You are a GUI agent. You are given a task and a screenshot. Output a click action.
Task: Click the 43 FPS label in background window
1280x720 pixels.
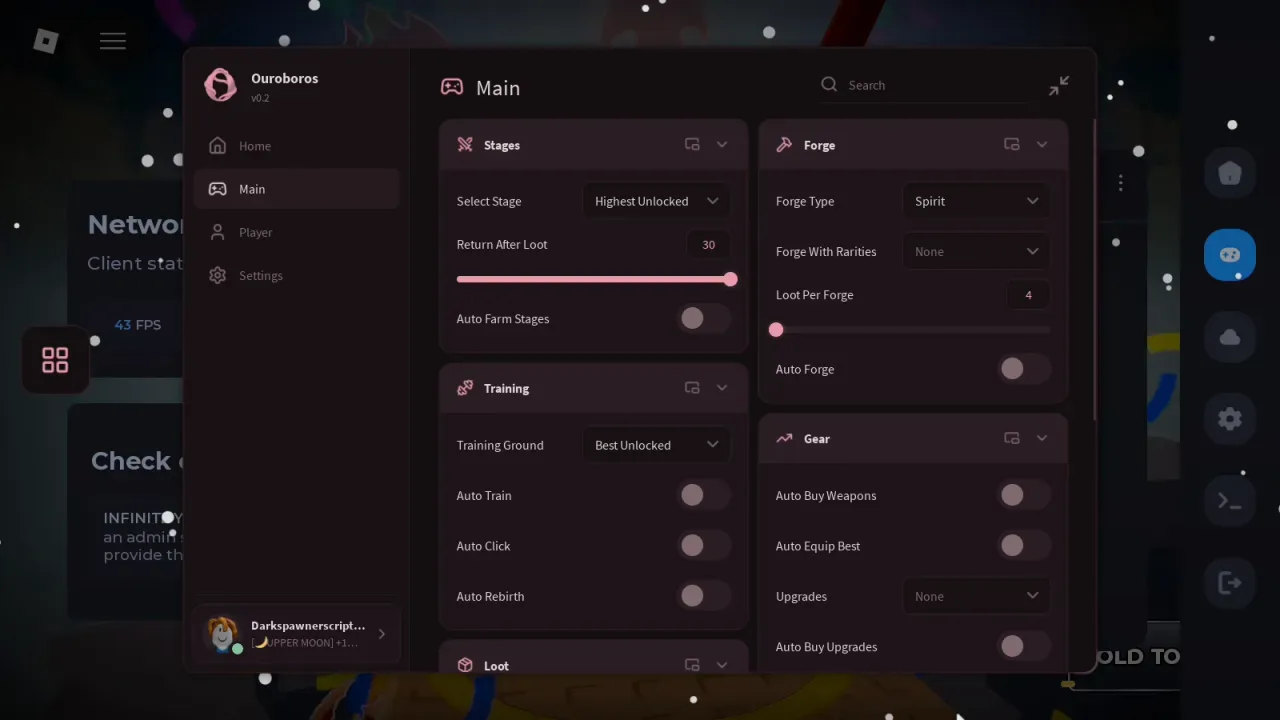137,325
